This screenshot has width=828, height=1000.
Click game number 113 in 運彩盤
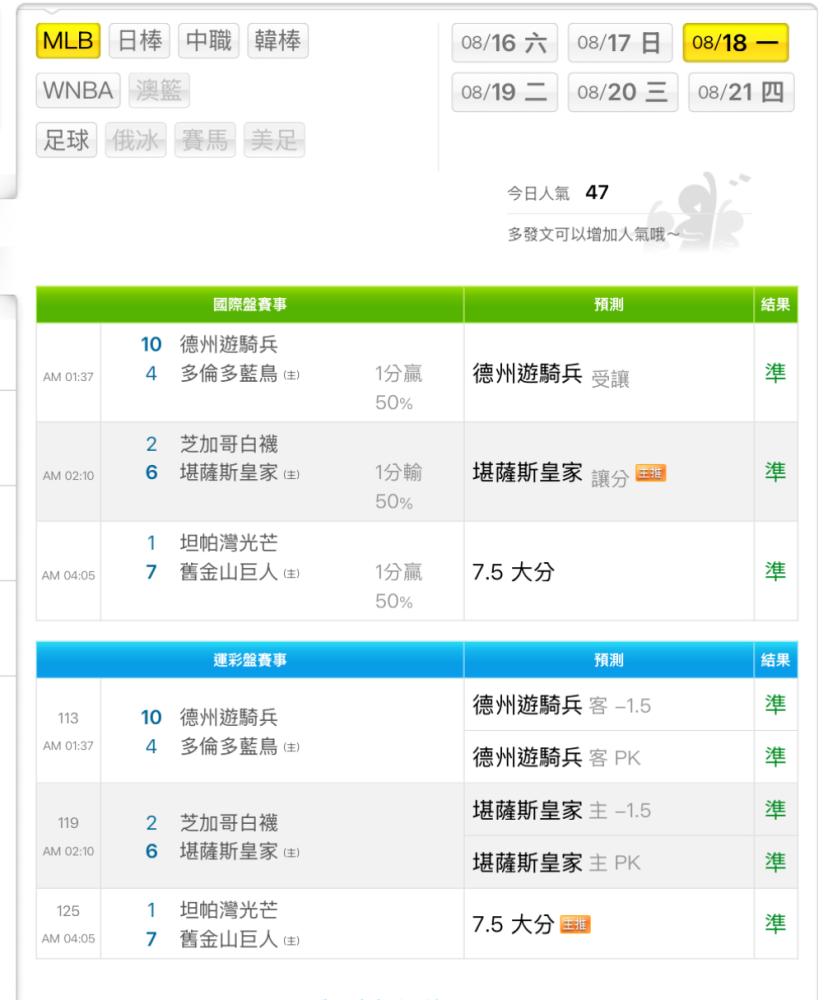68,718
